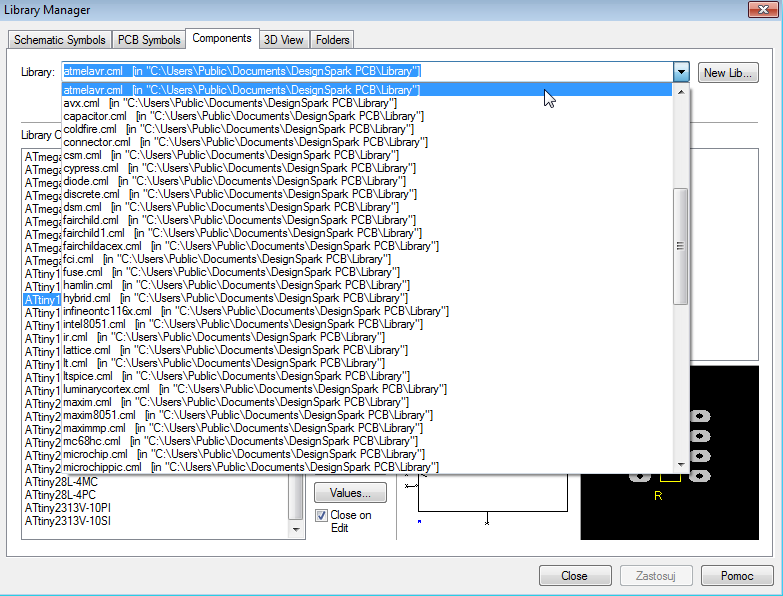Open the PCB Symbols tab
783x596 pixels.
(x=149, y=40)
